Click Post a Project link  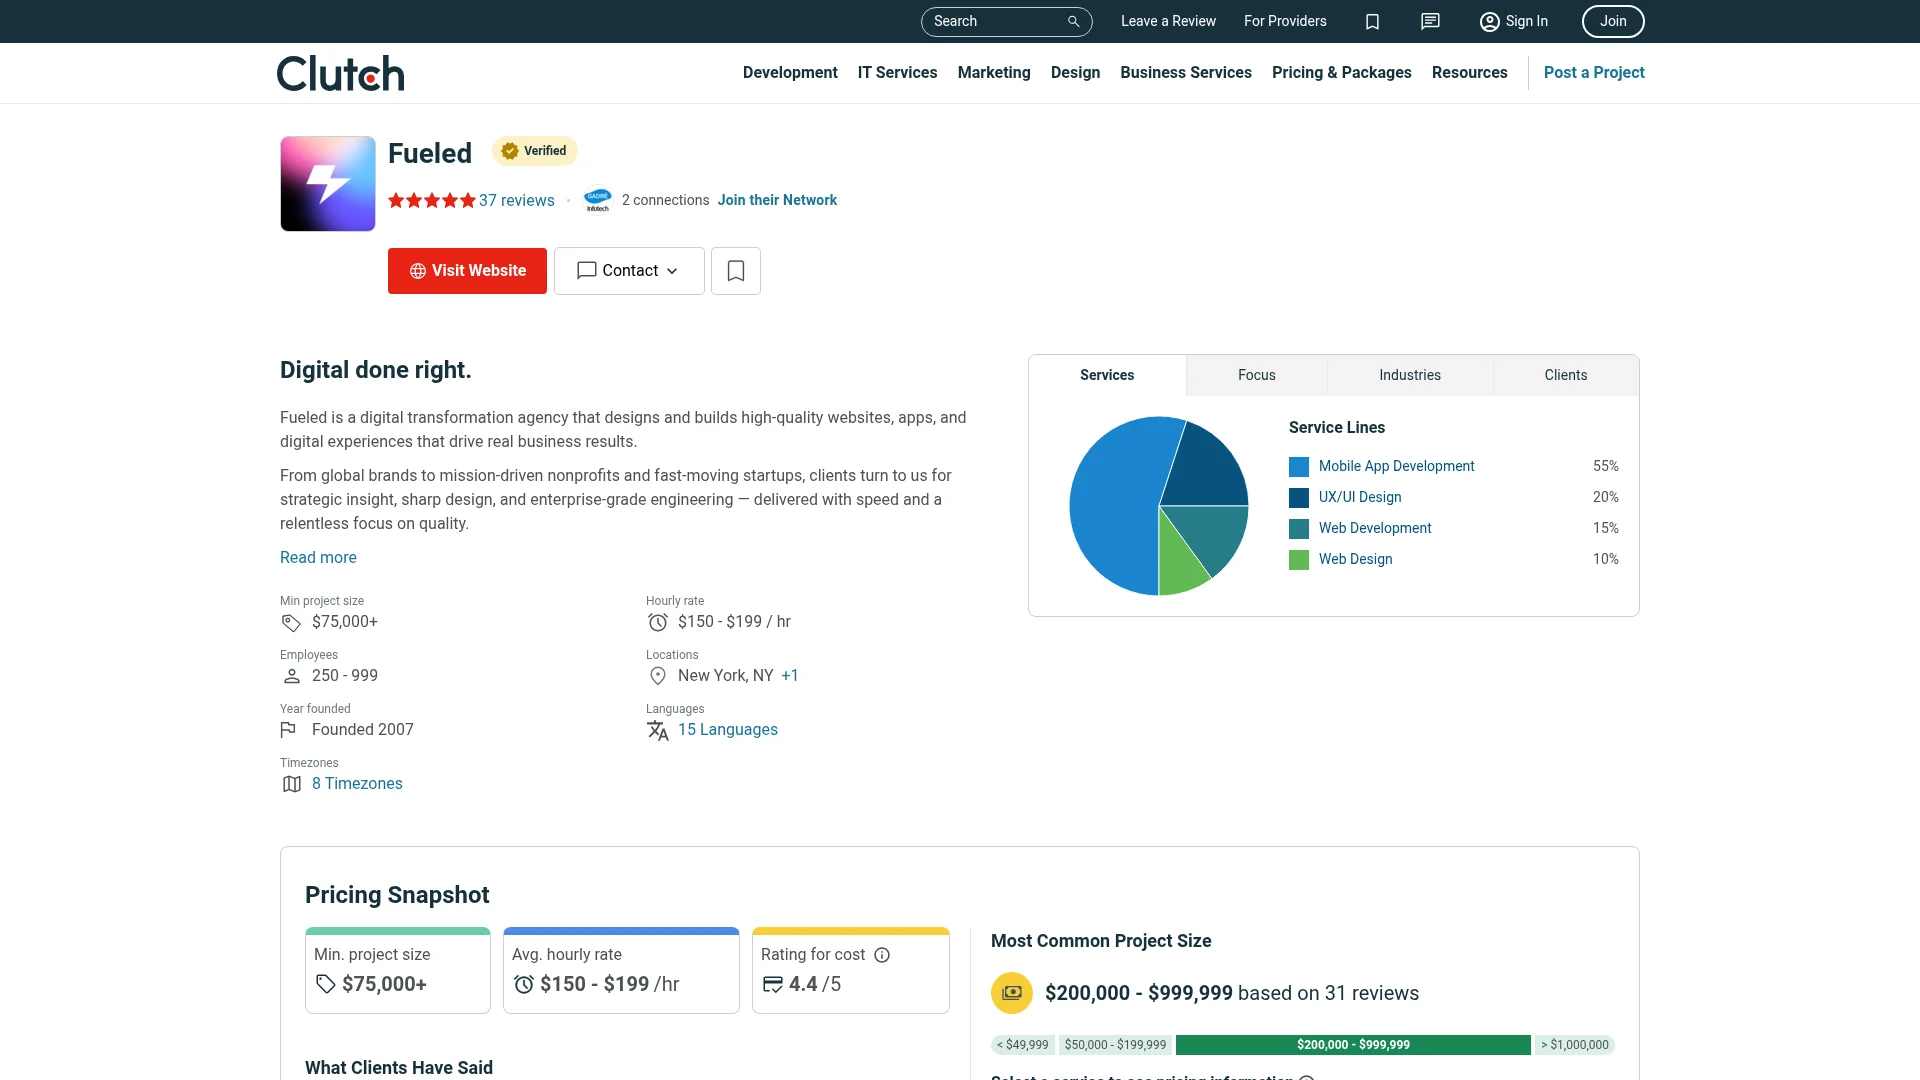coord(1594,73)
